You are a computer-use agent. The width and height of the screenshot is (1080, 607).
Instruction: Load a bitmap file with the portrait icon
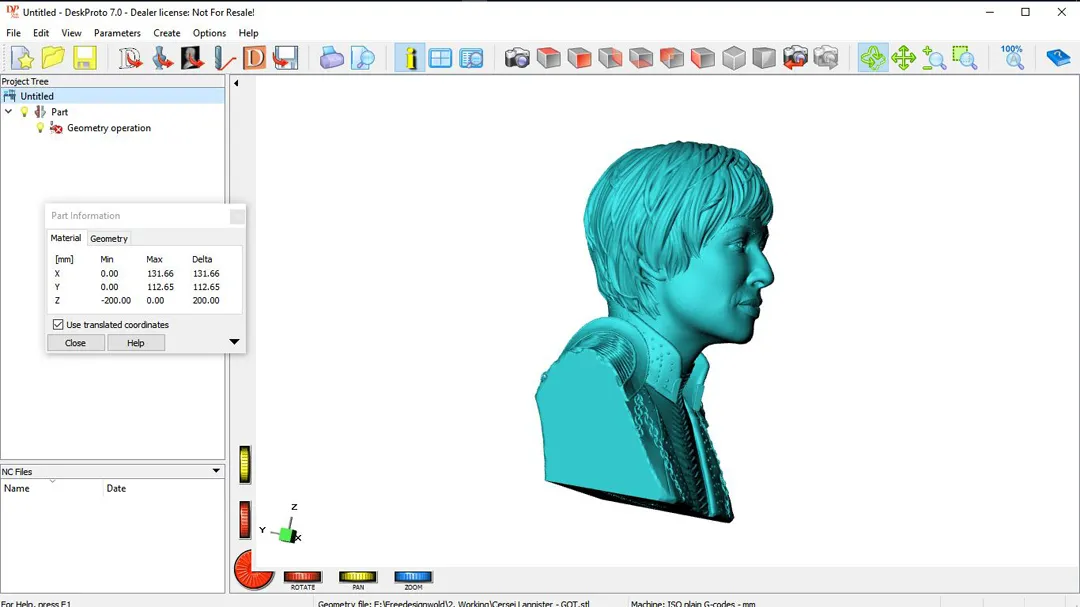click(x=193, y=58)
